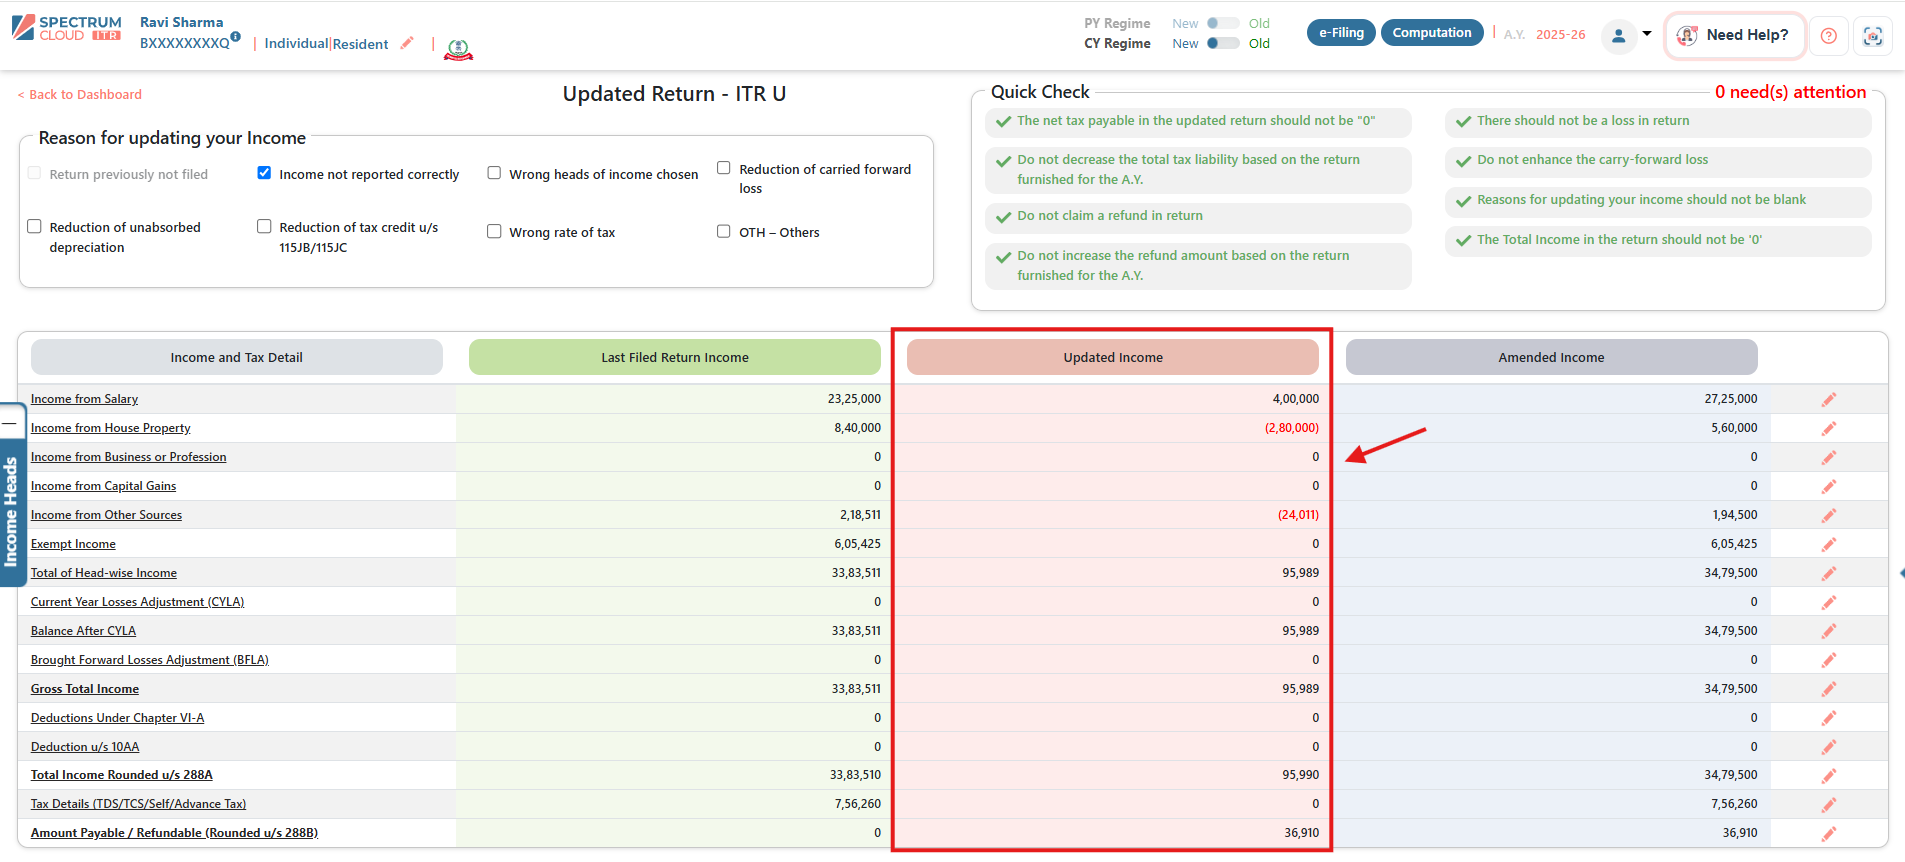This screenshot has height=862, width=1905.
Task: Open Income from Business or Profession link
Action: click(128, 457)
